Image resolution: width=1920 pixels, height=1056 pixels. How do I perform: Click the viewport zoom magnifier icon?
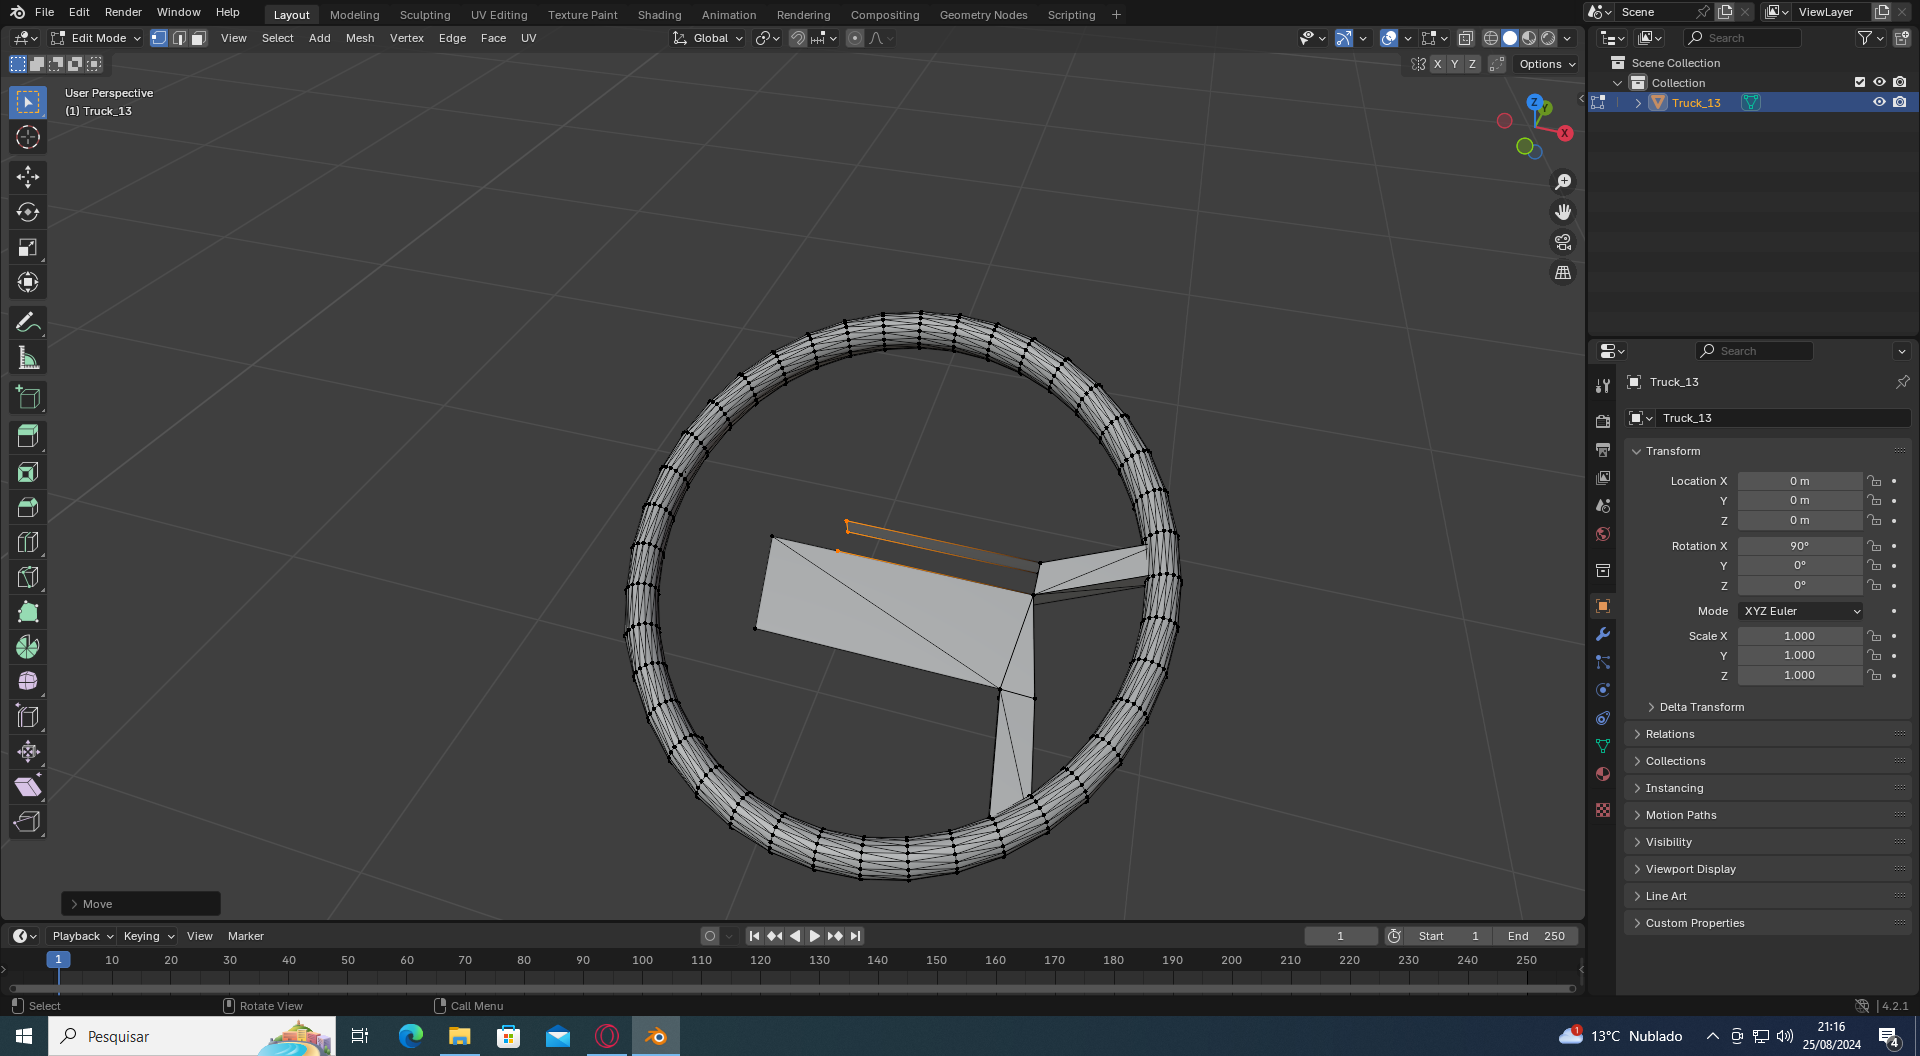click(x=1563, y=182)
